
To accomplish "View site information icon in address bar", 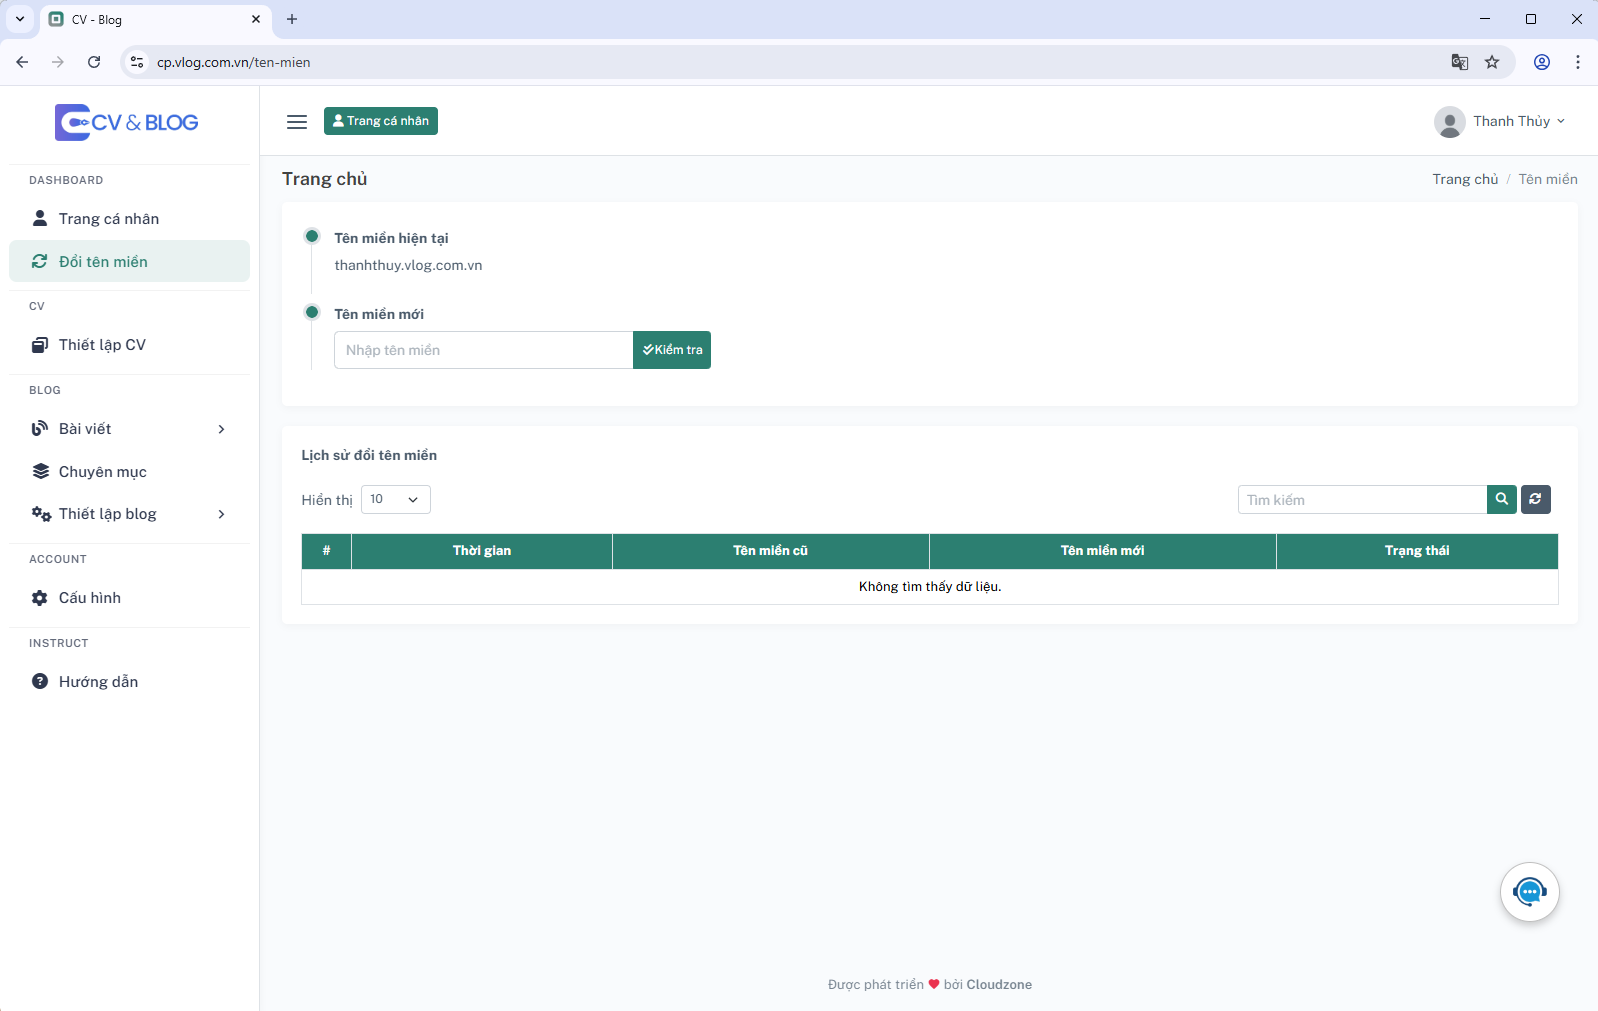I will pos(137,62).
